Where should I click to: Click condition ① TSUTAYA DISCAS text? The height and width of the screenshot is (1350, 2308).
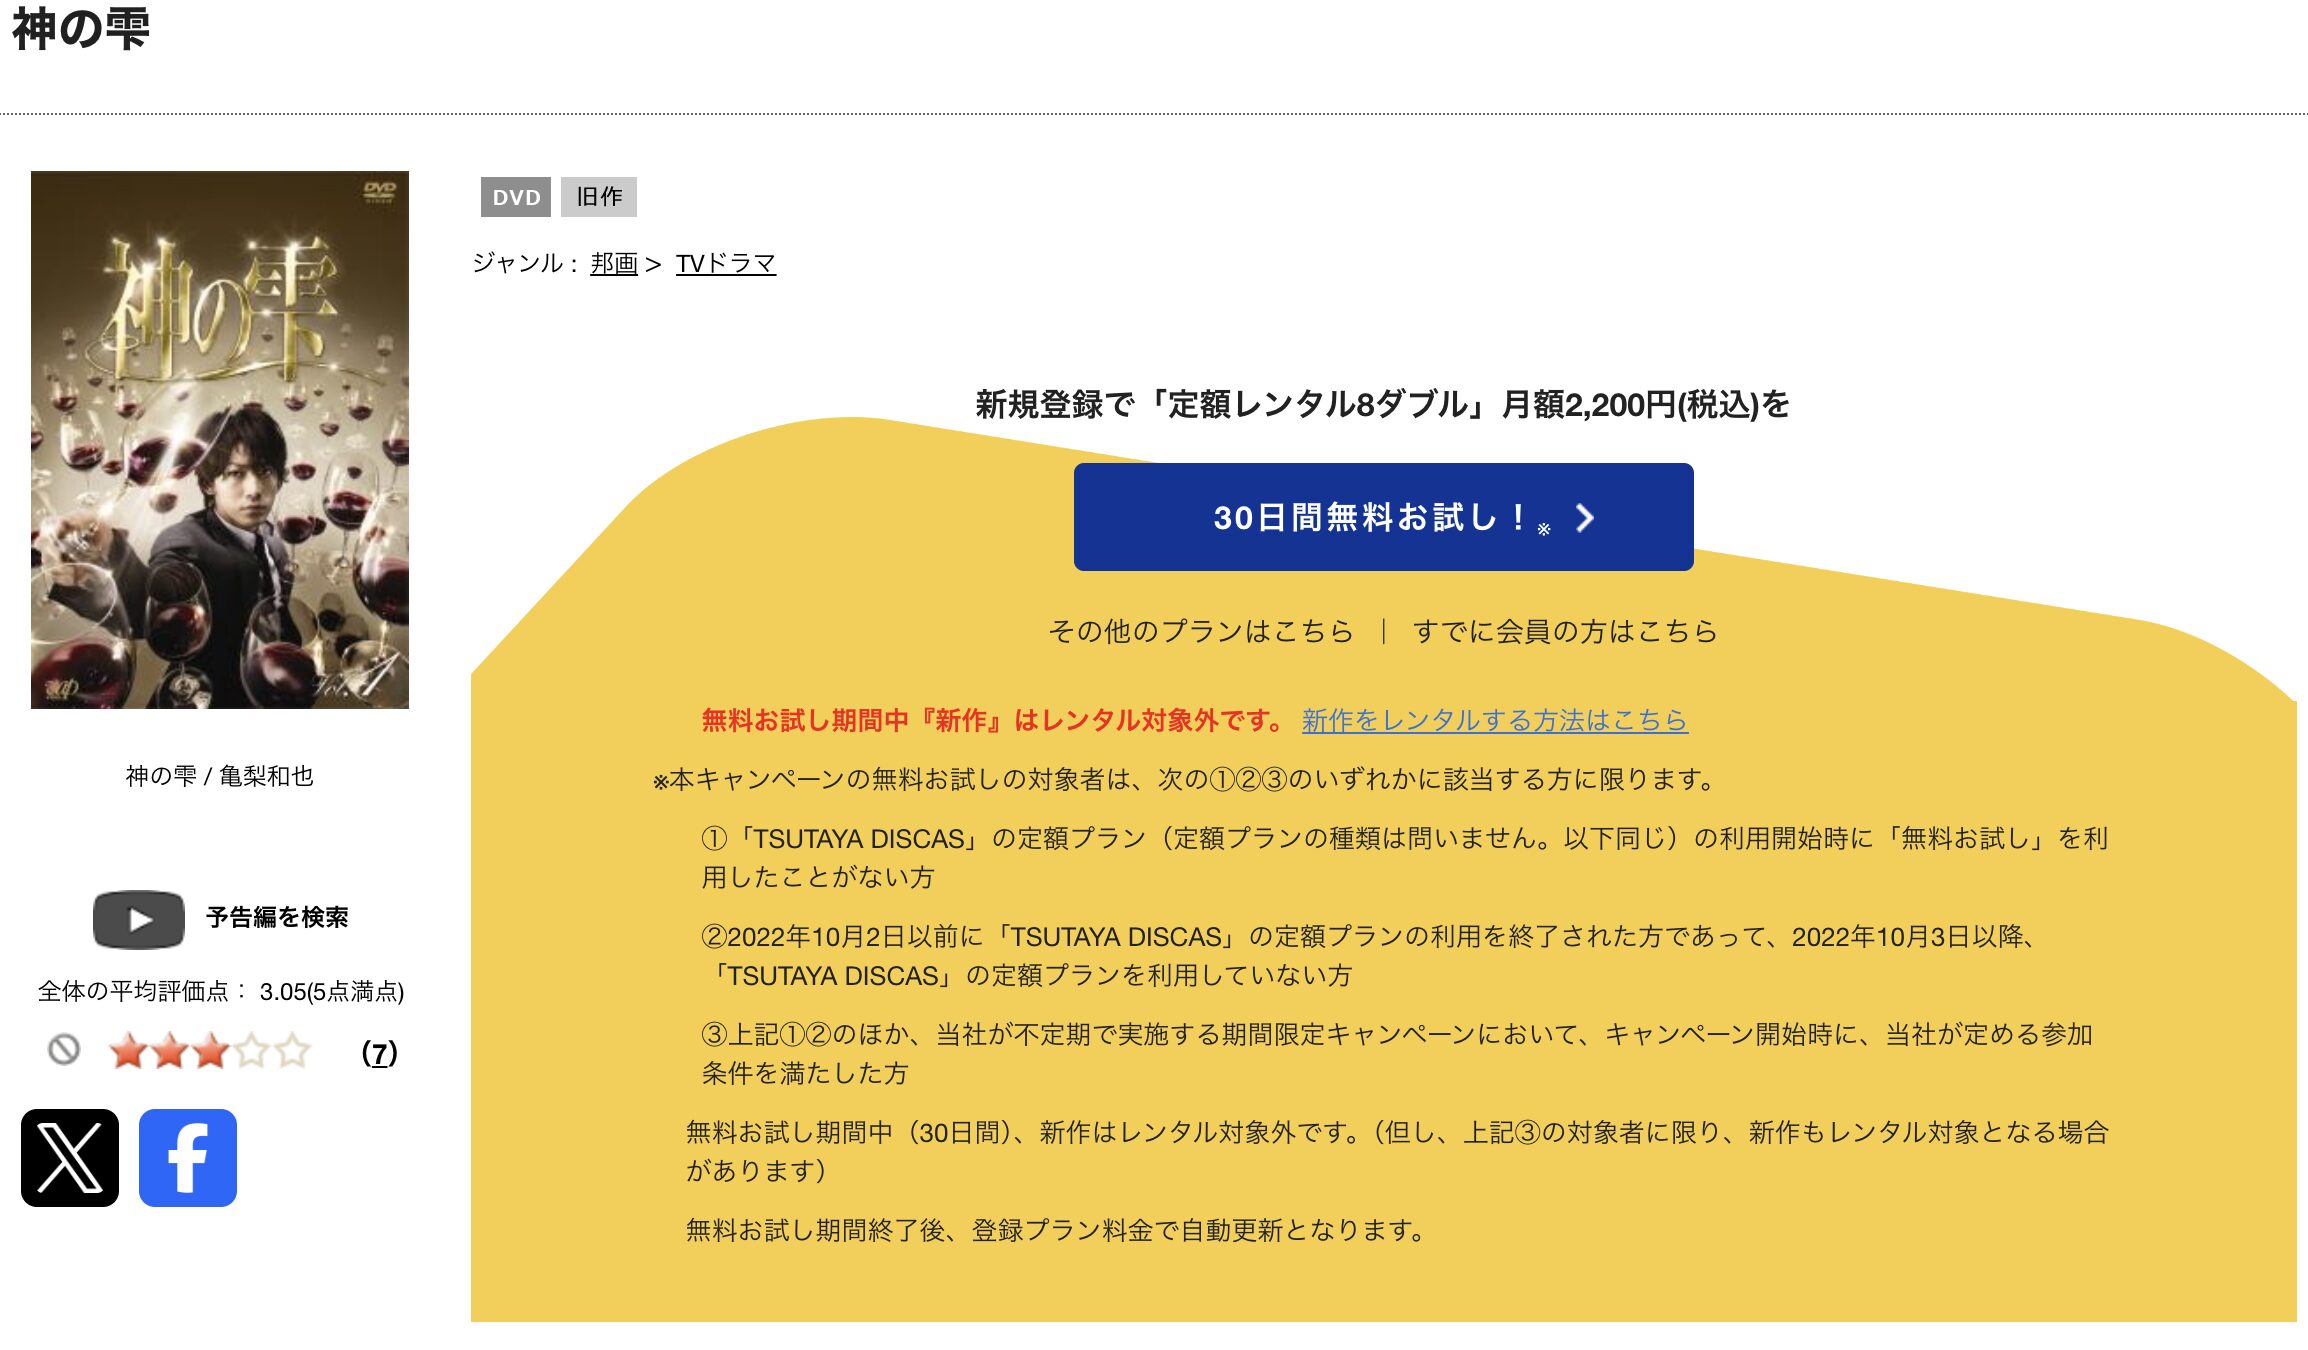click(x=1405, y=857)
